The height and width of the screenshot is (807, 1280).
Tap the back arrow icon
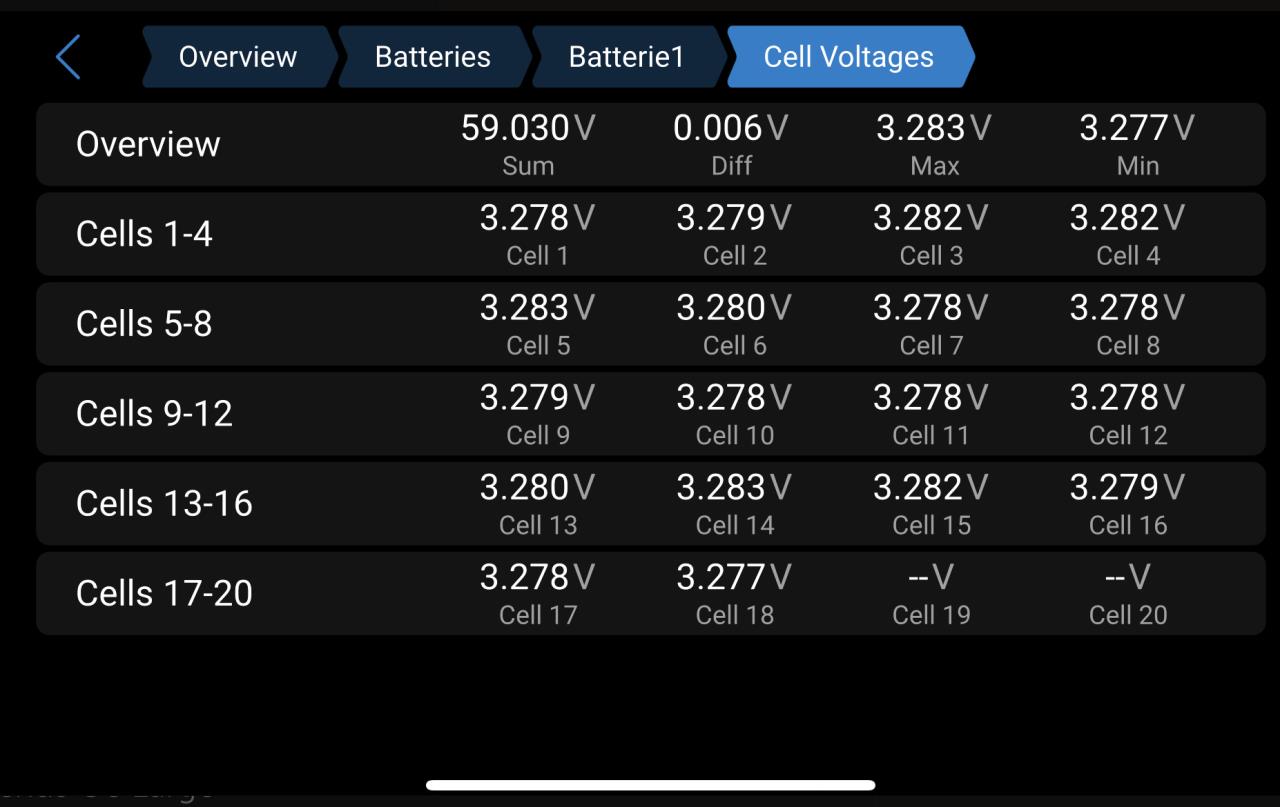coord(68,57)
